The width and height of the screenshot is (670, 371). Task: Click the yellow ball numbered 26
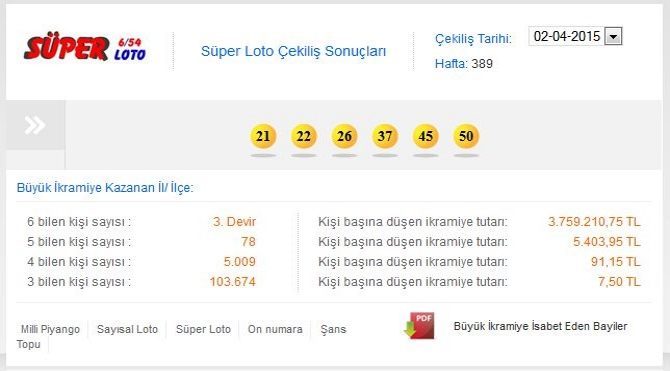point(344,136)
